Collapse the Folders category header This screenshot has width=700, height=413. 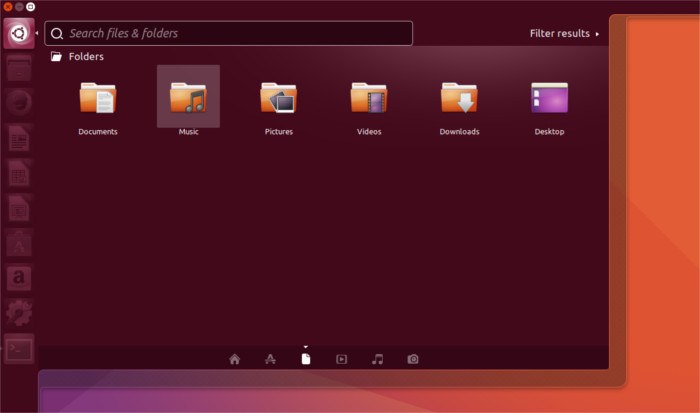pyautogui.click(x=77, y=57)
